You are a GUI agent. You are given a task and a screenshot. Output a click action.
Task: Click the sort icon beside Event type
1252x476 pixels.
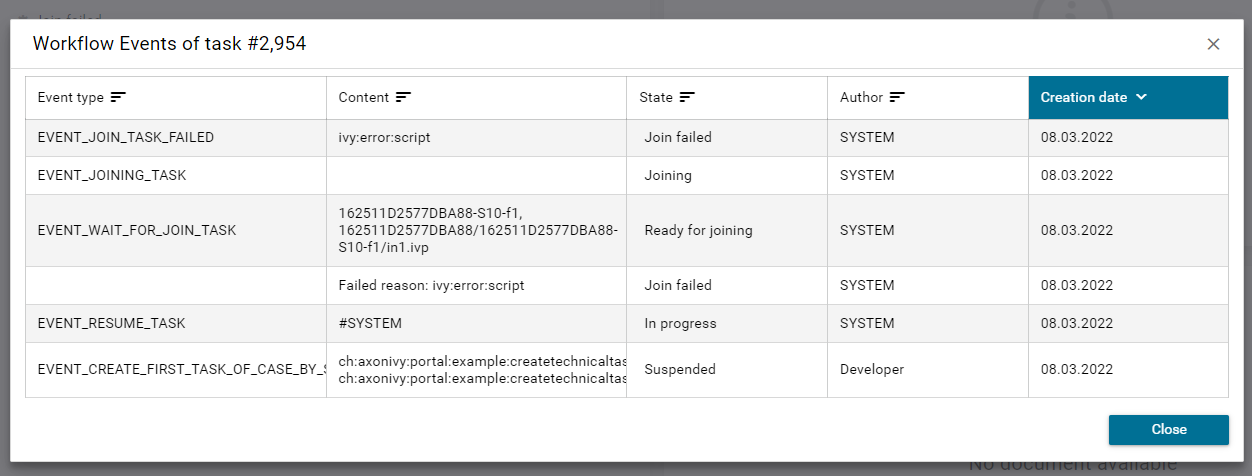[118, 97]
